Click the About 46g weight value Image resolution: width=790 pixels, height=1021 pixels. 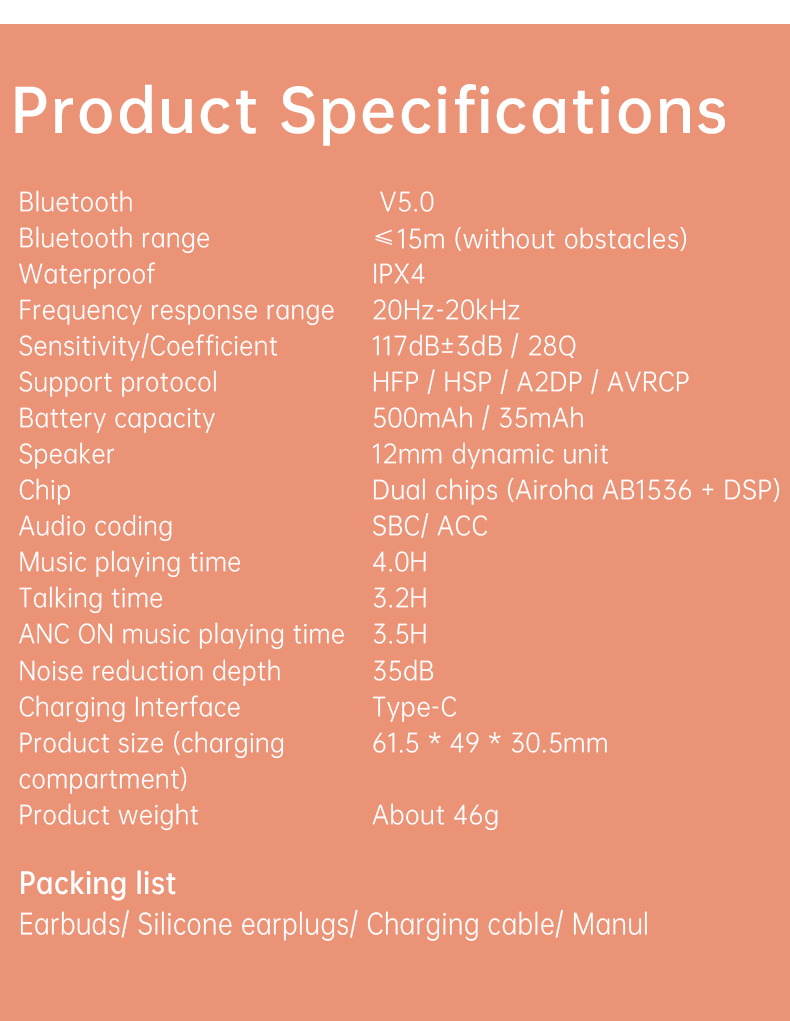[x=435, y=815]
